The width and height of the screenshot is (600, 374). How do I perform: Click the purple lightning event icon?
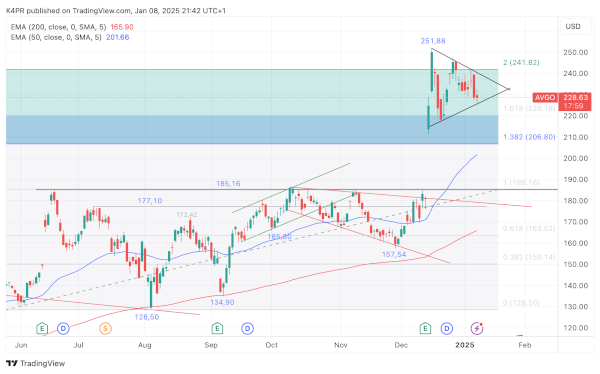click(x=476, y=328)
